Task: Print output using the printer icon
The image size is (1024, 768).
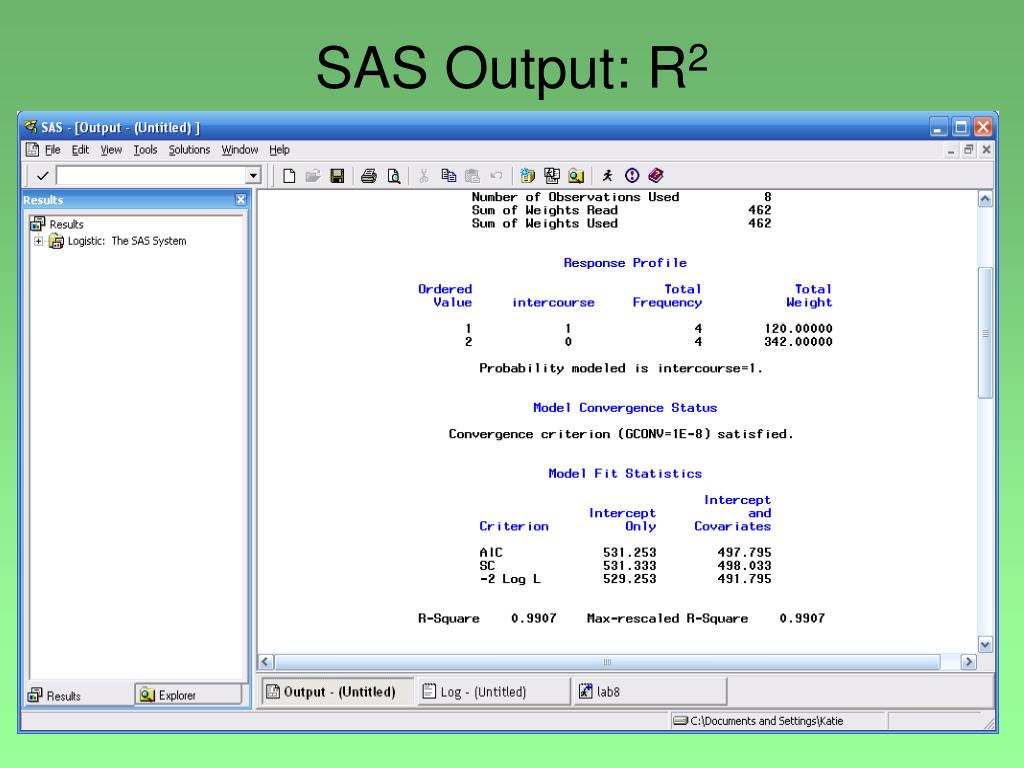Action: 369,176
